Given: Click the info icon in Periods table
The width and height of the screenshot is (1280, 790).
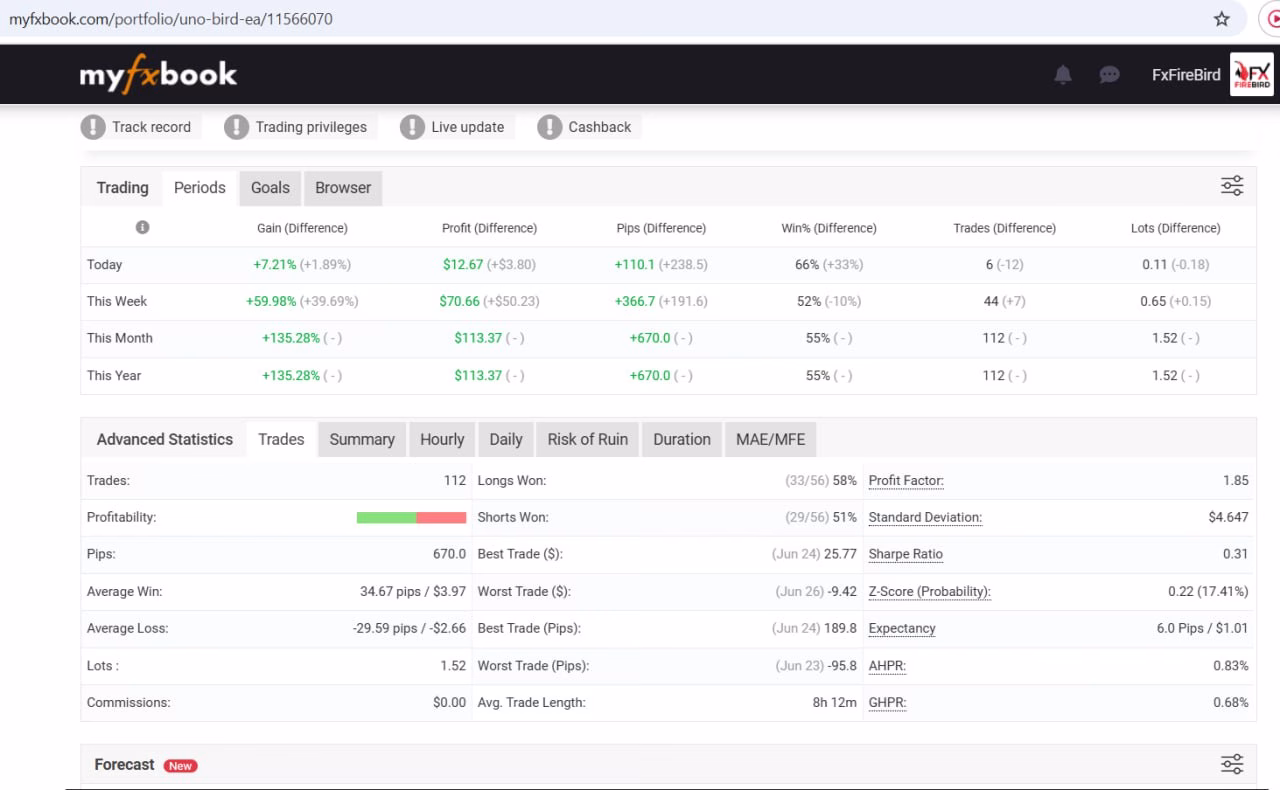Looking at the screenshot, I should click(142, 227).
